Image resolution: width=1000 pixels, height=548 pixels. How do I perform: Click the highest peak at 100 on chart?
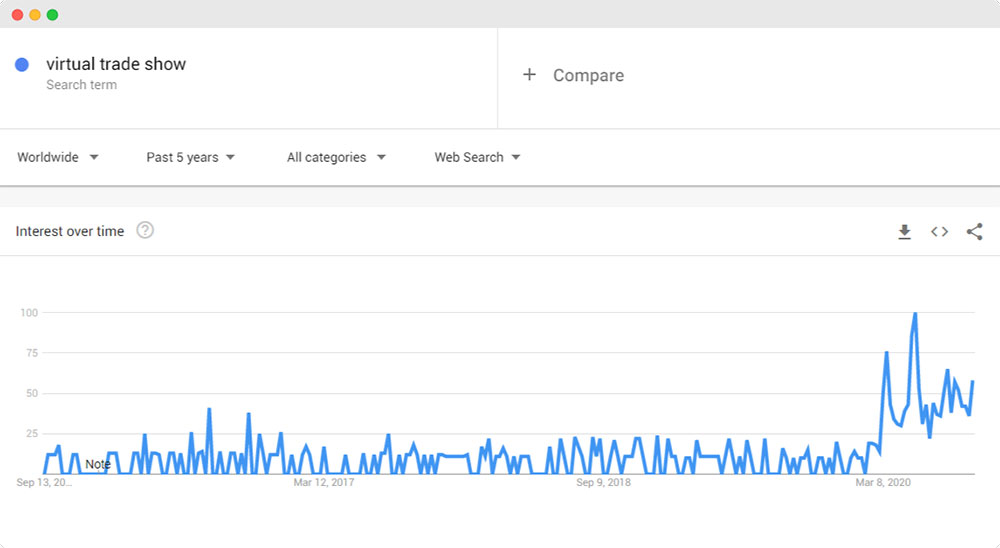(915, 314)
